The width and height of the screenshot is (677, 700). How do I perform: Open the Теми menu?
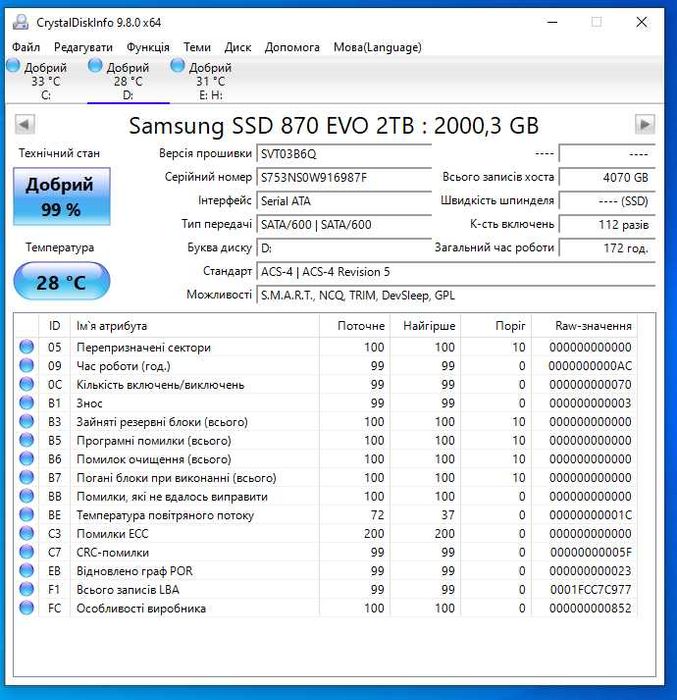click(x=197, y=47)
